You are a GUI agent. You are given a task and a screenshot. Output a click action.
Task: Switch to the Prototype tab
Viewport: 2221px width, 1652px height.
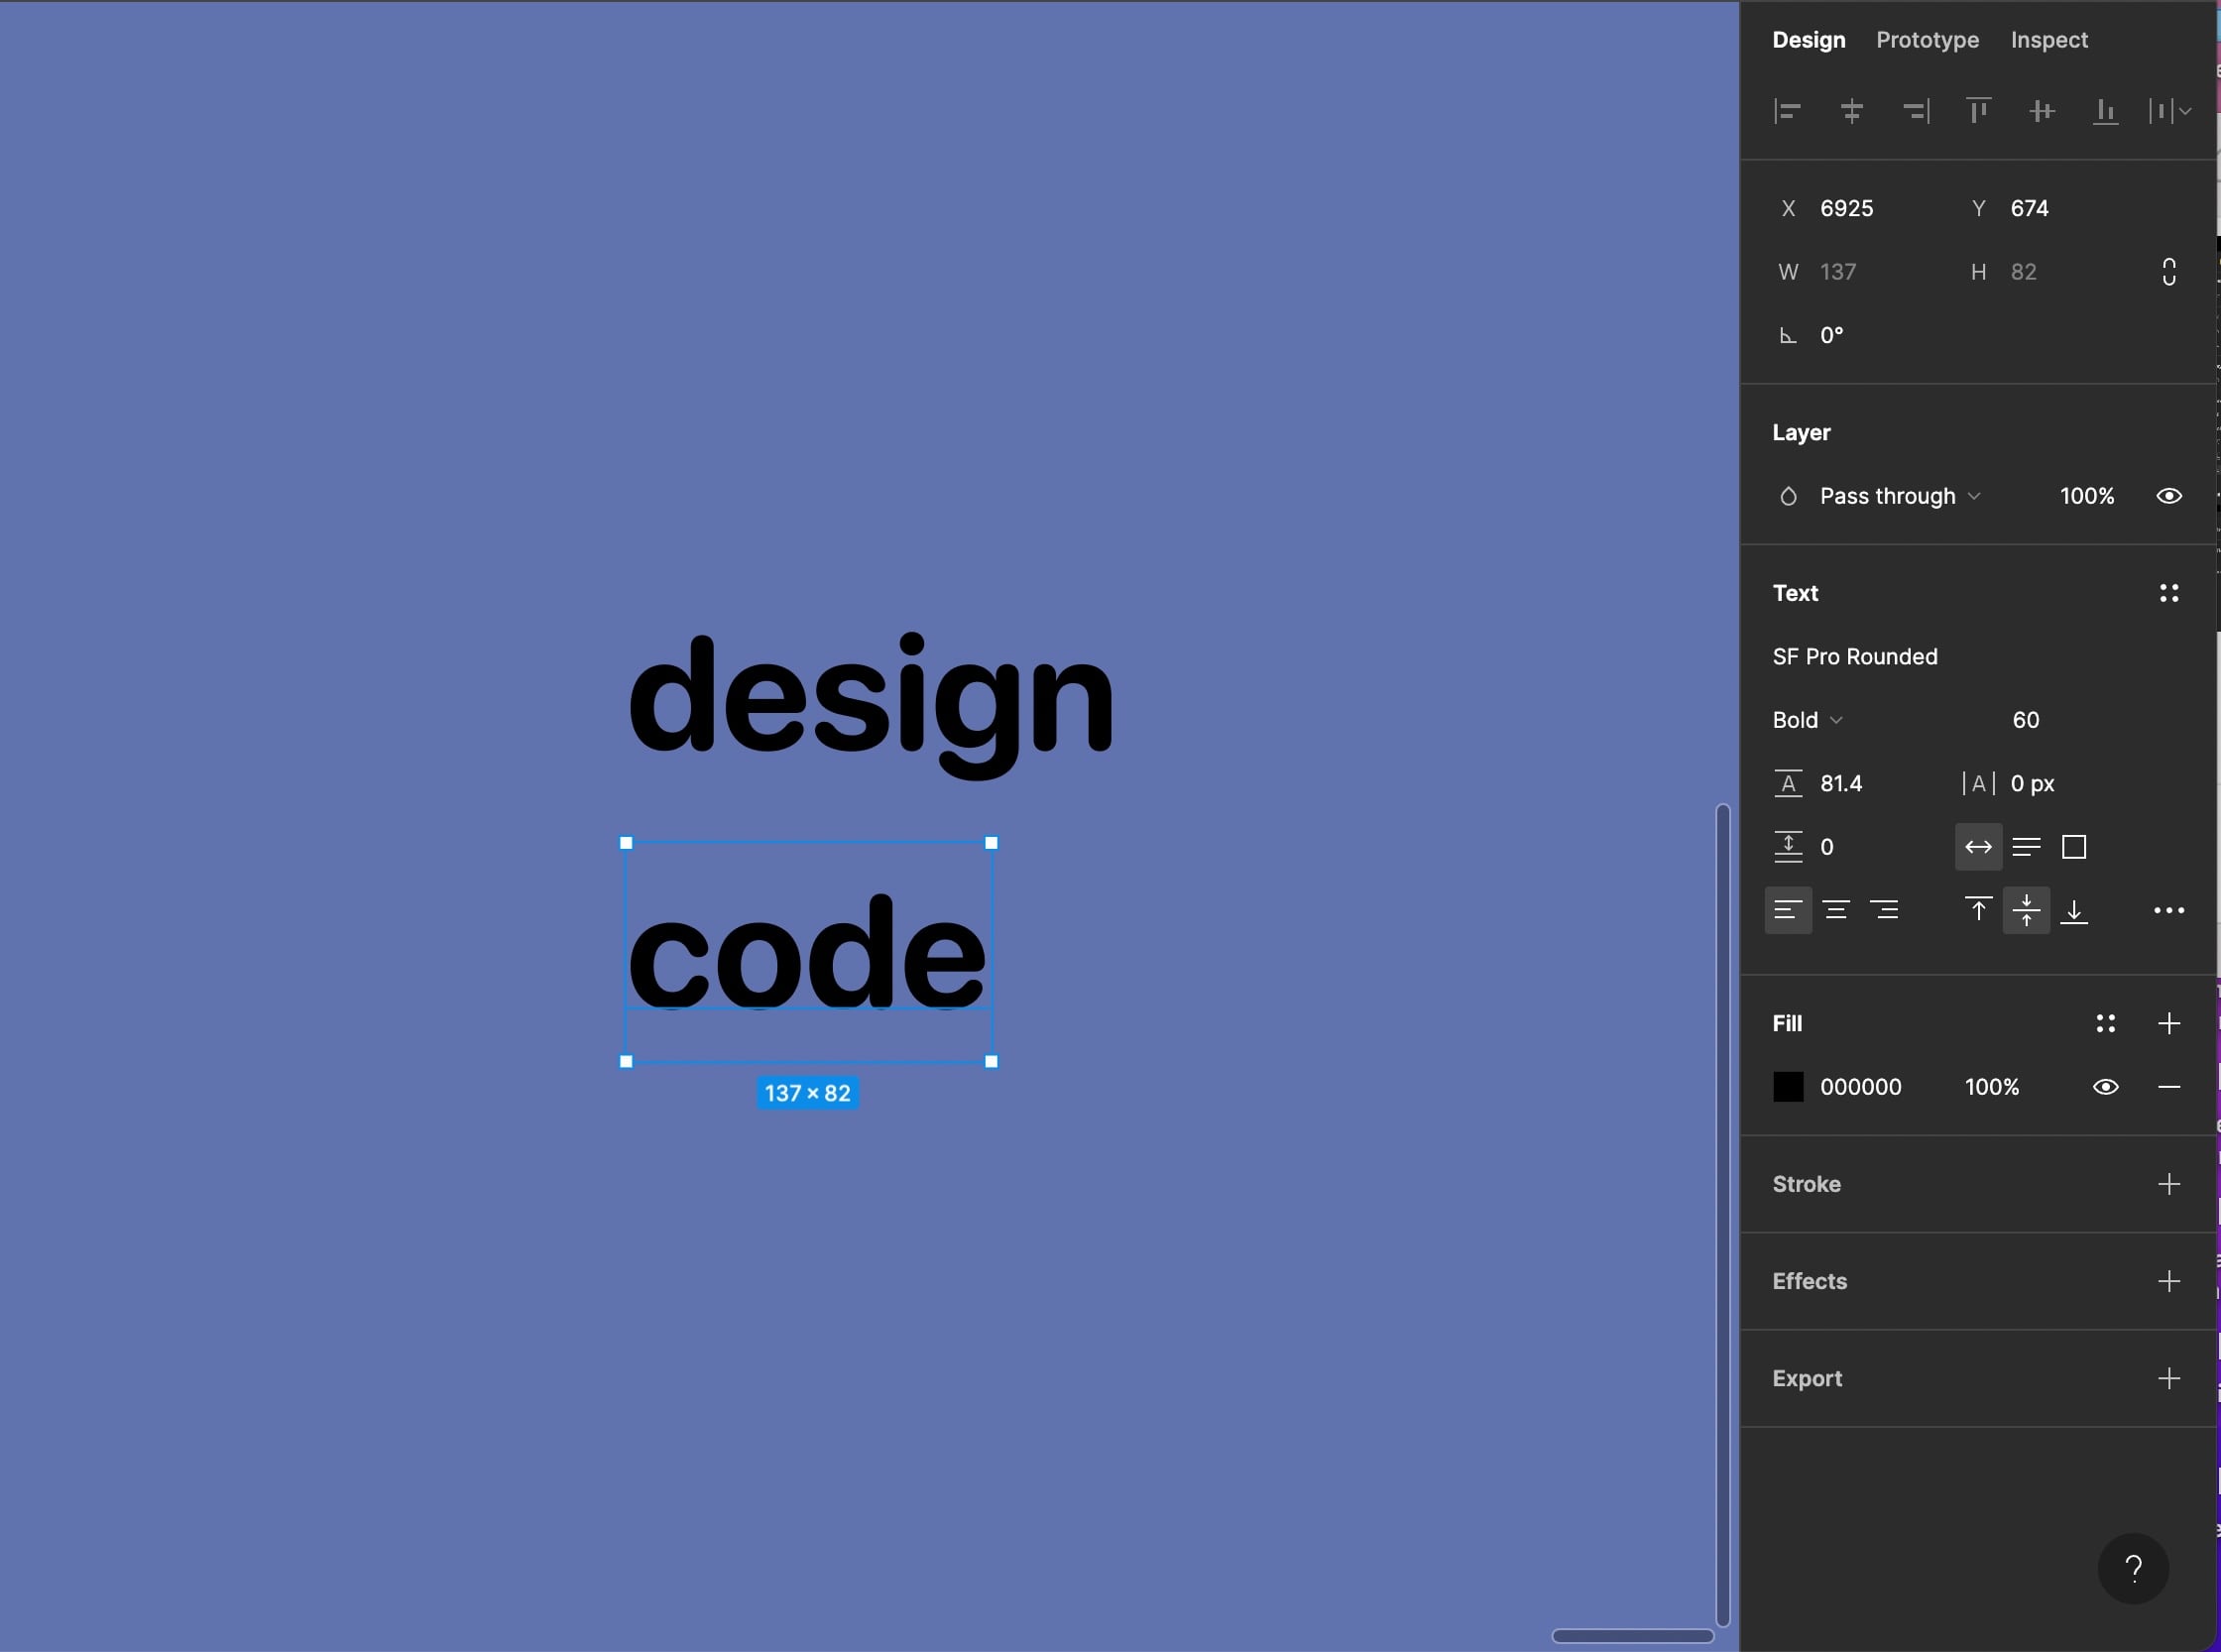(1927, 40)
